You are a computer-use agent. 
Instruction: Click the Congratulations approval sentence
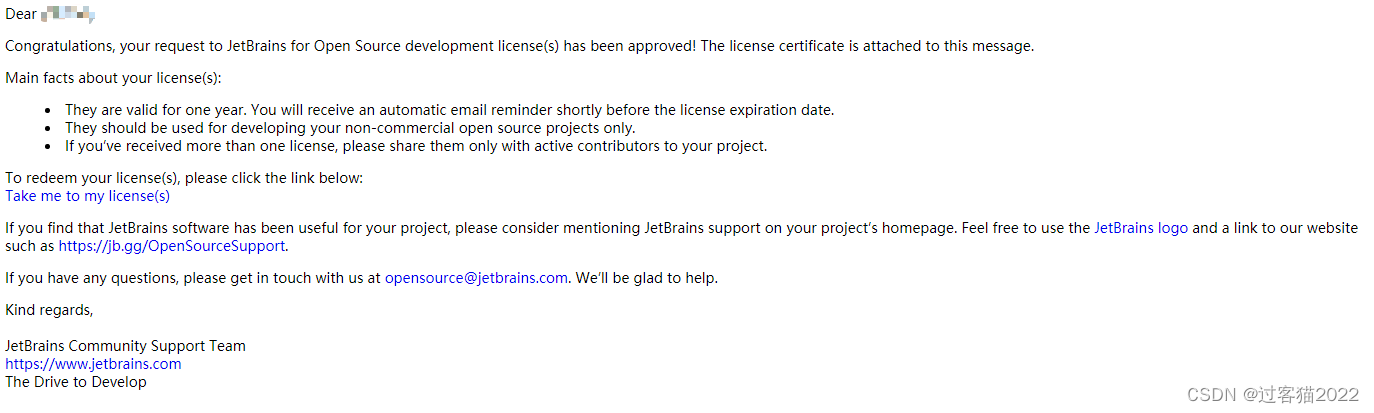[519, 46]
